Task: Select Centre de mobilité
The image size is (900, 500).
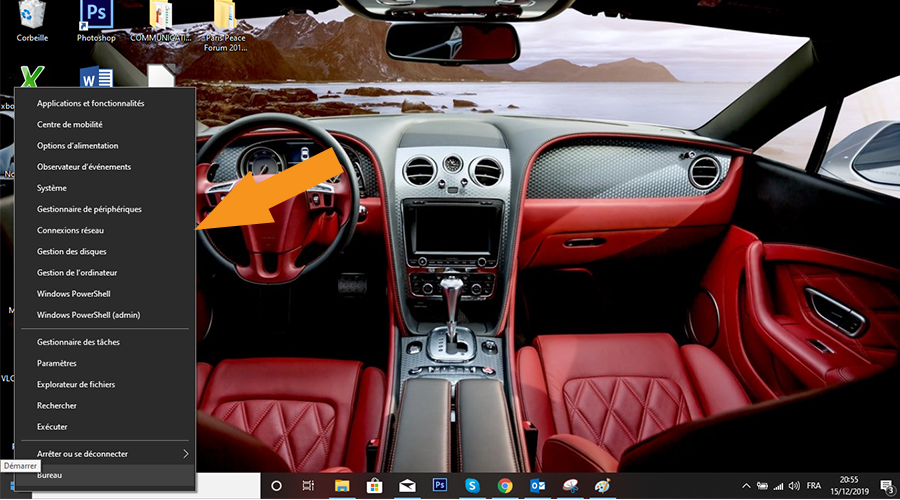Action: [105, 125]
